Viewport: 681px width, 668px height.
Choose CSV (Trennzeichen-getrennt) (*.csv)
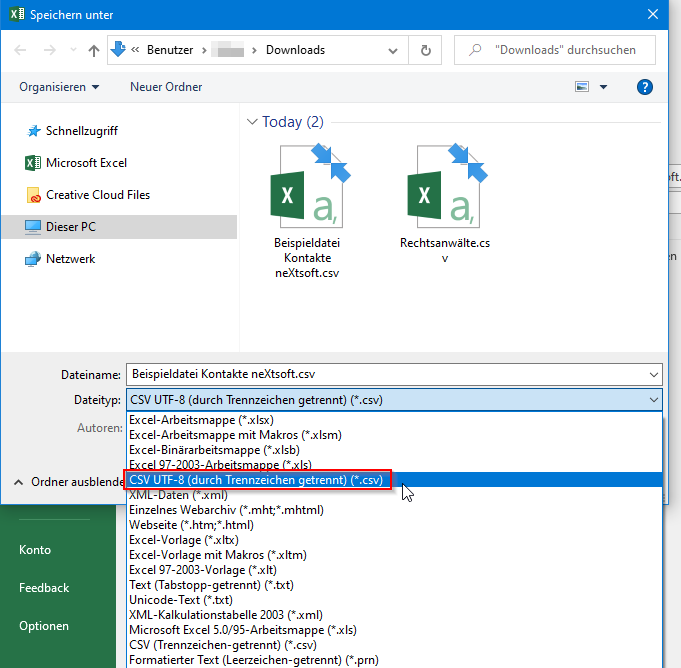pos(394,645)
